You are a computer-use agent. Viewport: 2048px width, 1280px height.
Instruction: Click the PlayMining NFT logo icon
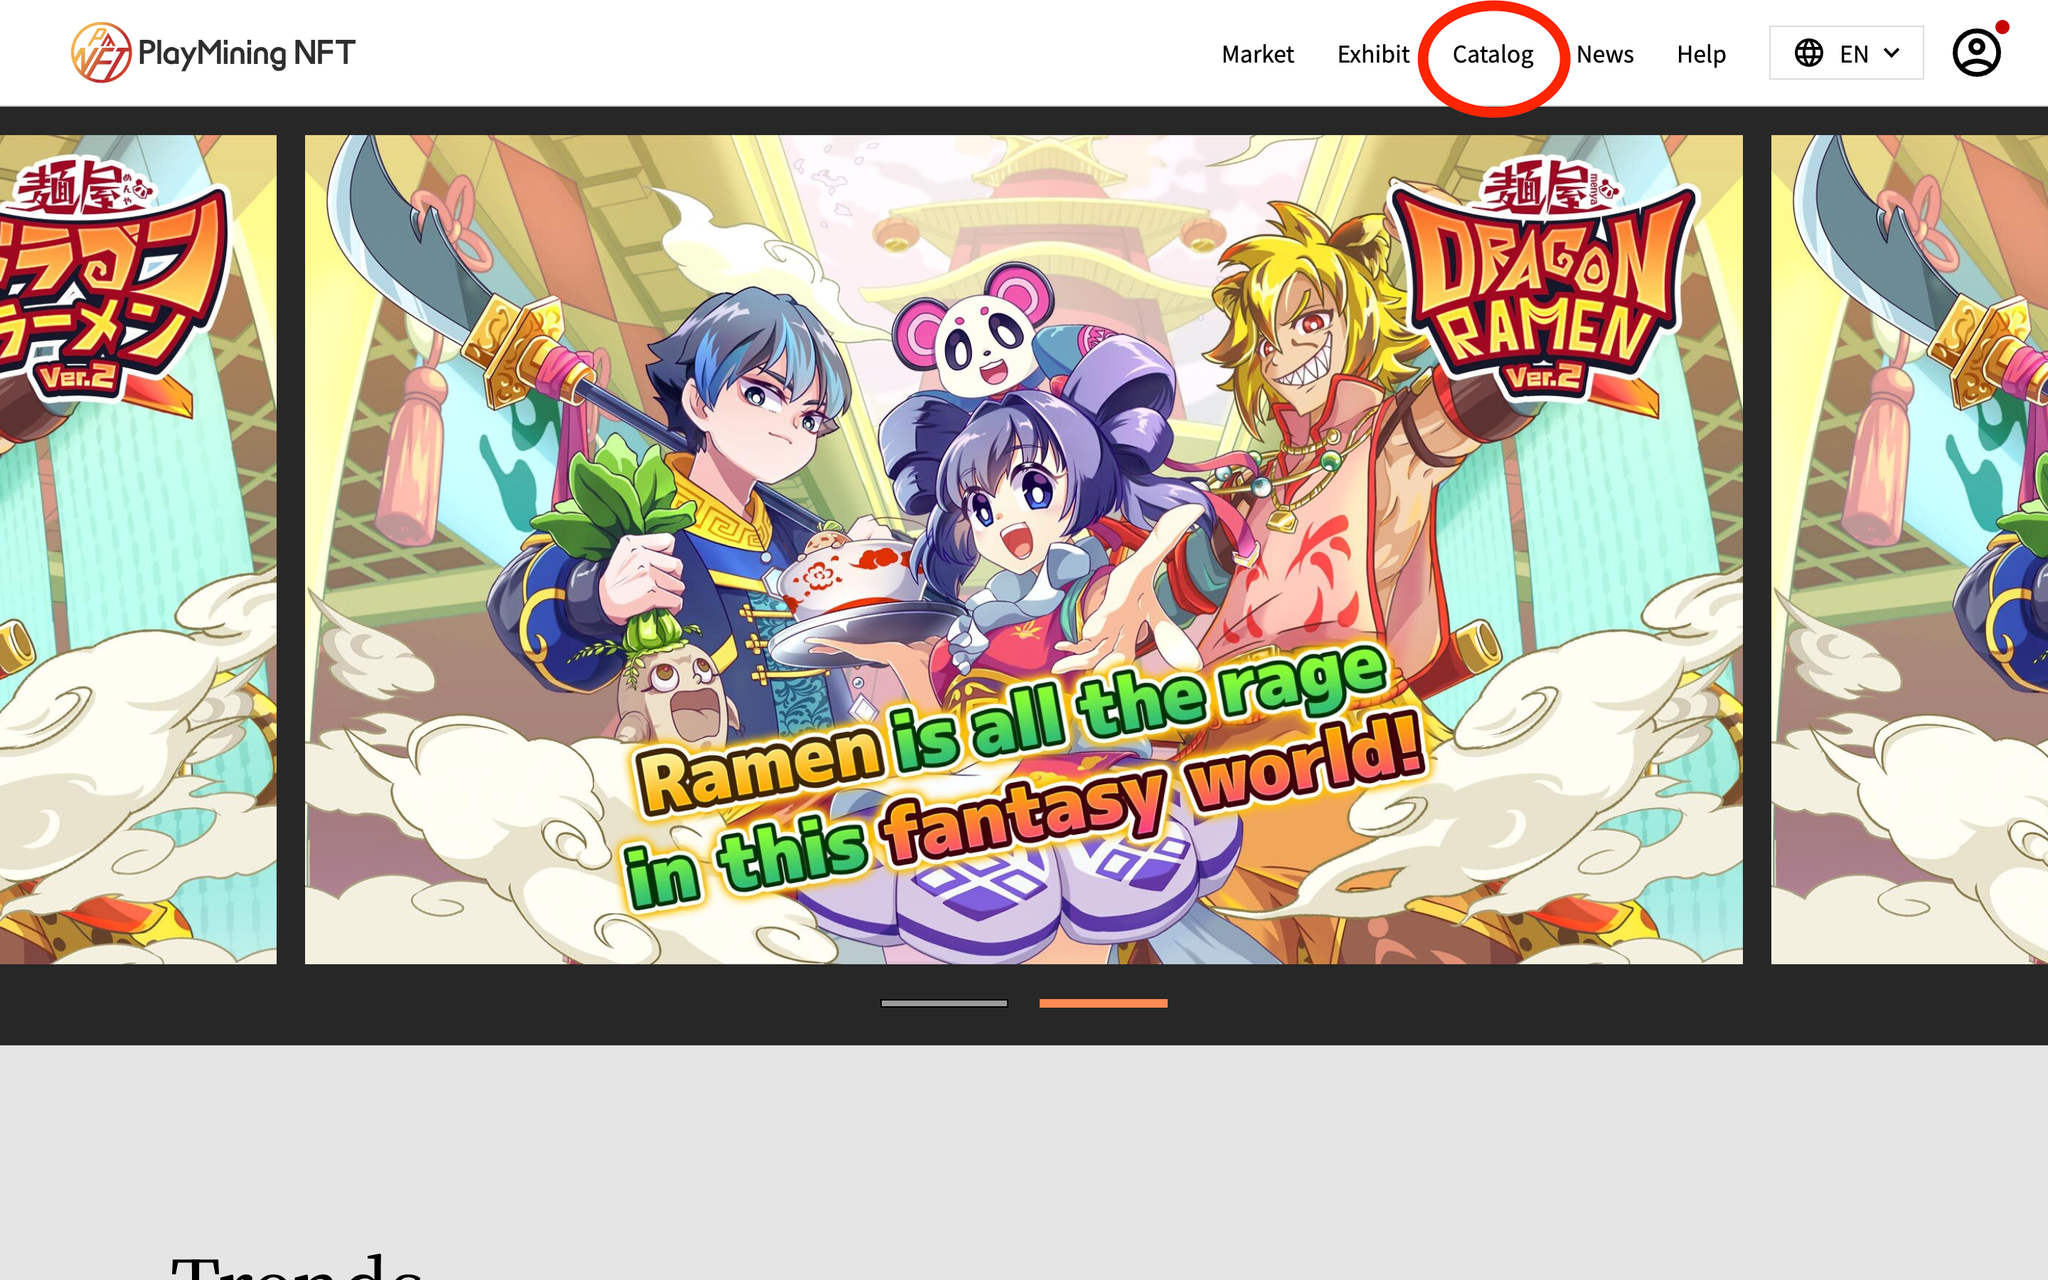click(101, 53)
